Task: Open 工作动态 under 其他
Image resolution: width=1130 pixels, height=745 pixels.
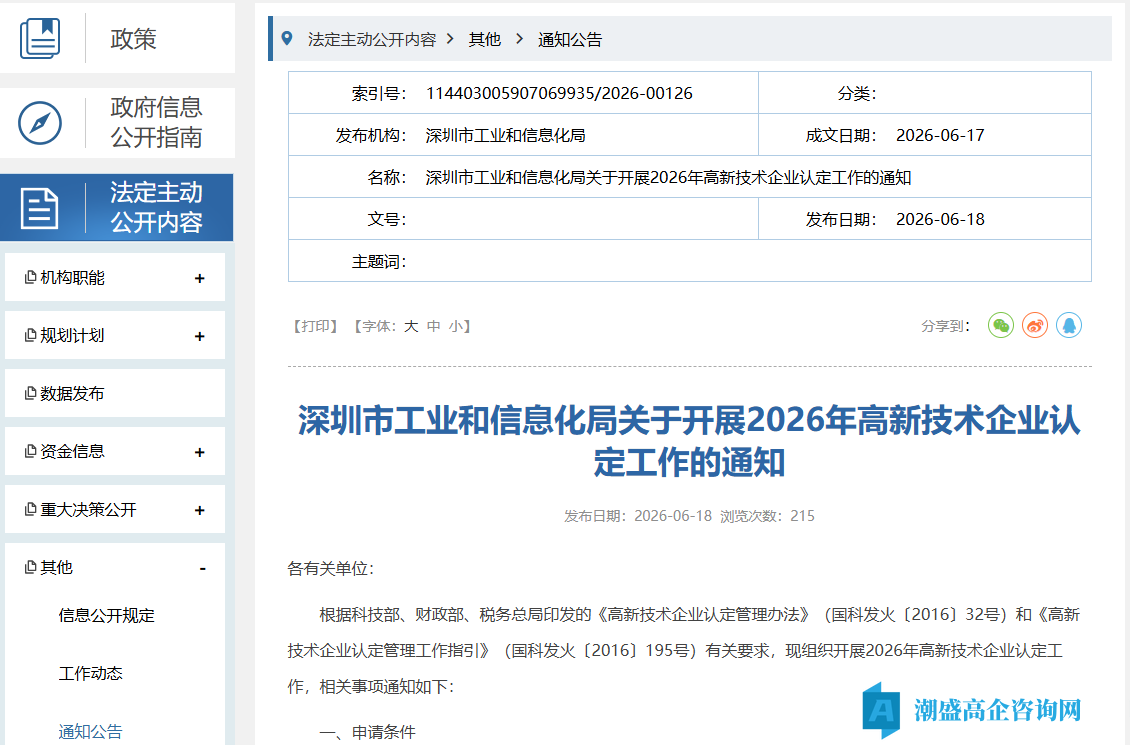Action: click(x=91, y=673)
